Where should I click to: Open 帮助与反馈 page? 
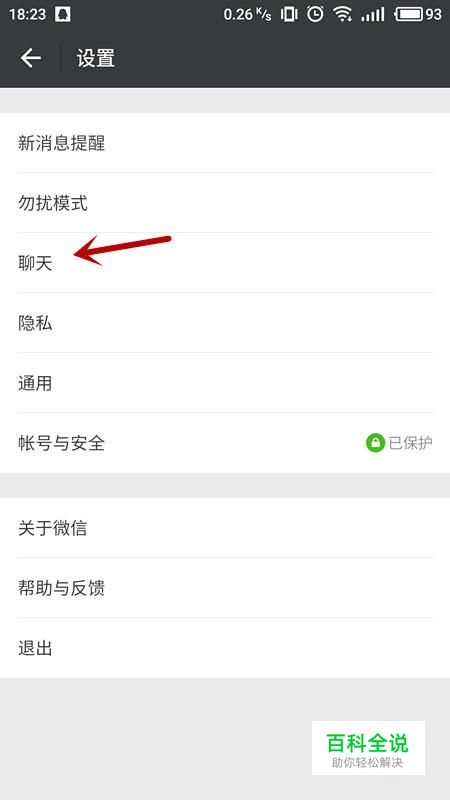[225, 588]
